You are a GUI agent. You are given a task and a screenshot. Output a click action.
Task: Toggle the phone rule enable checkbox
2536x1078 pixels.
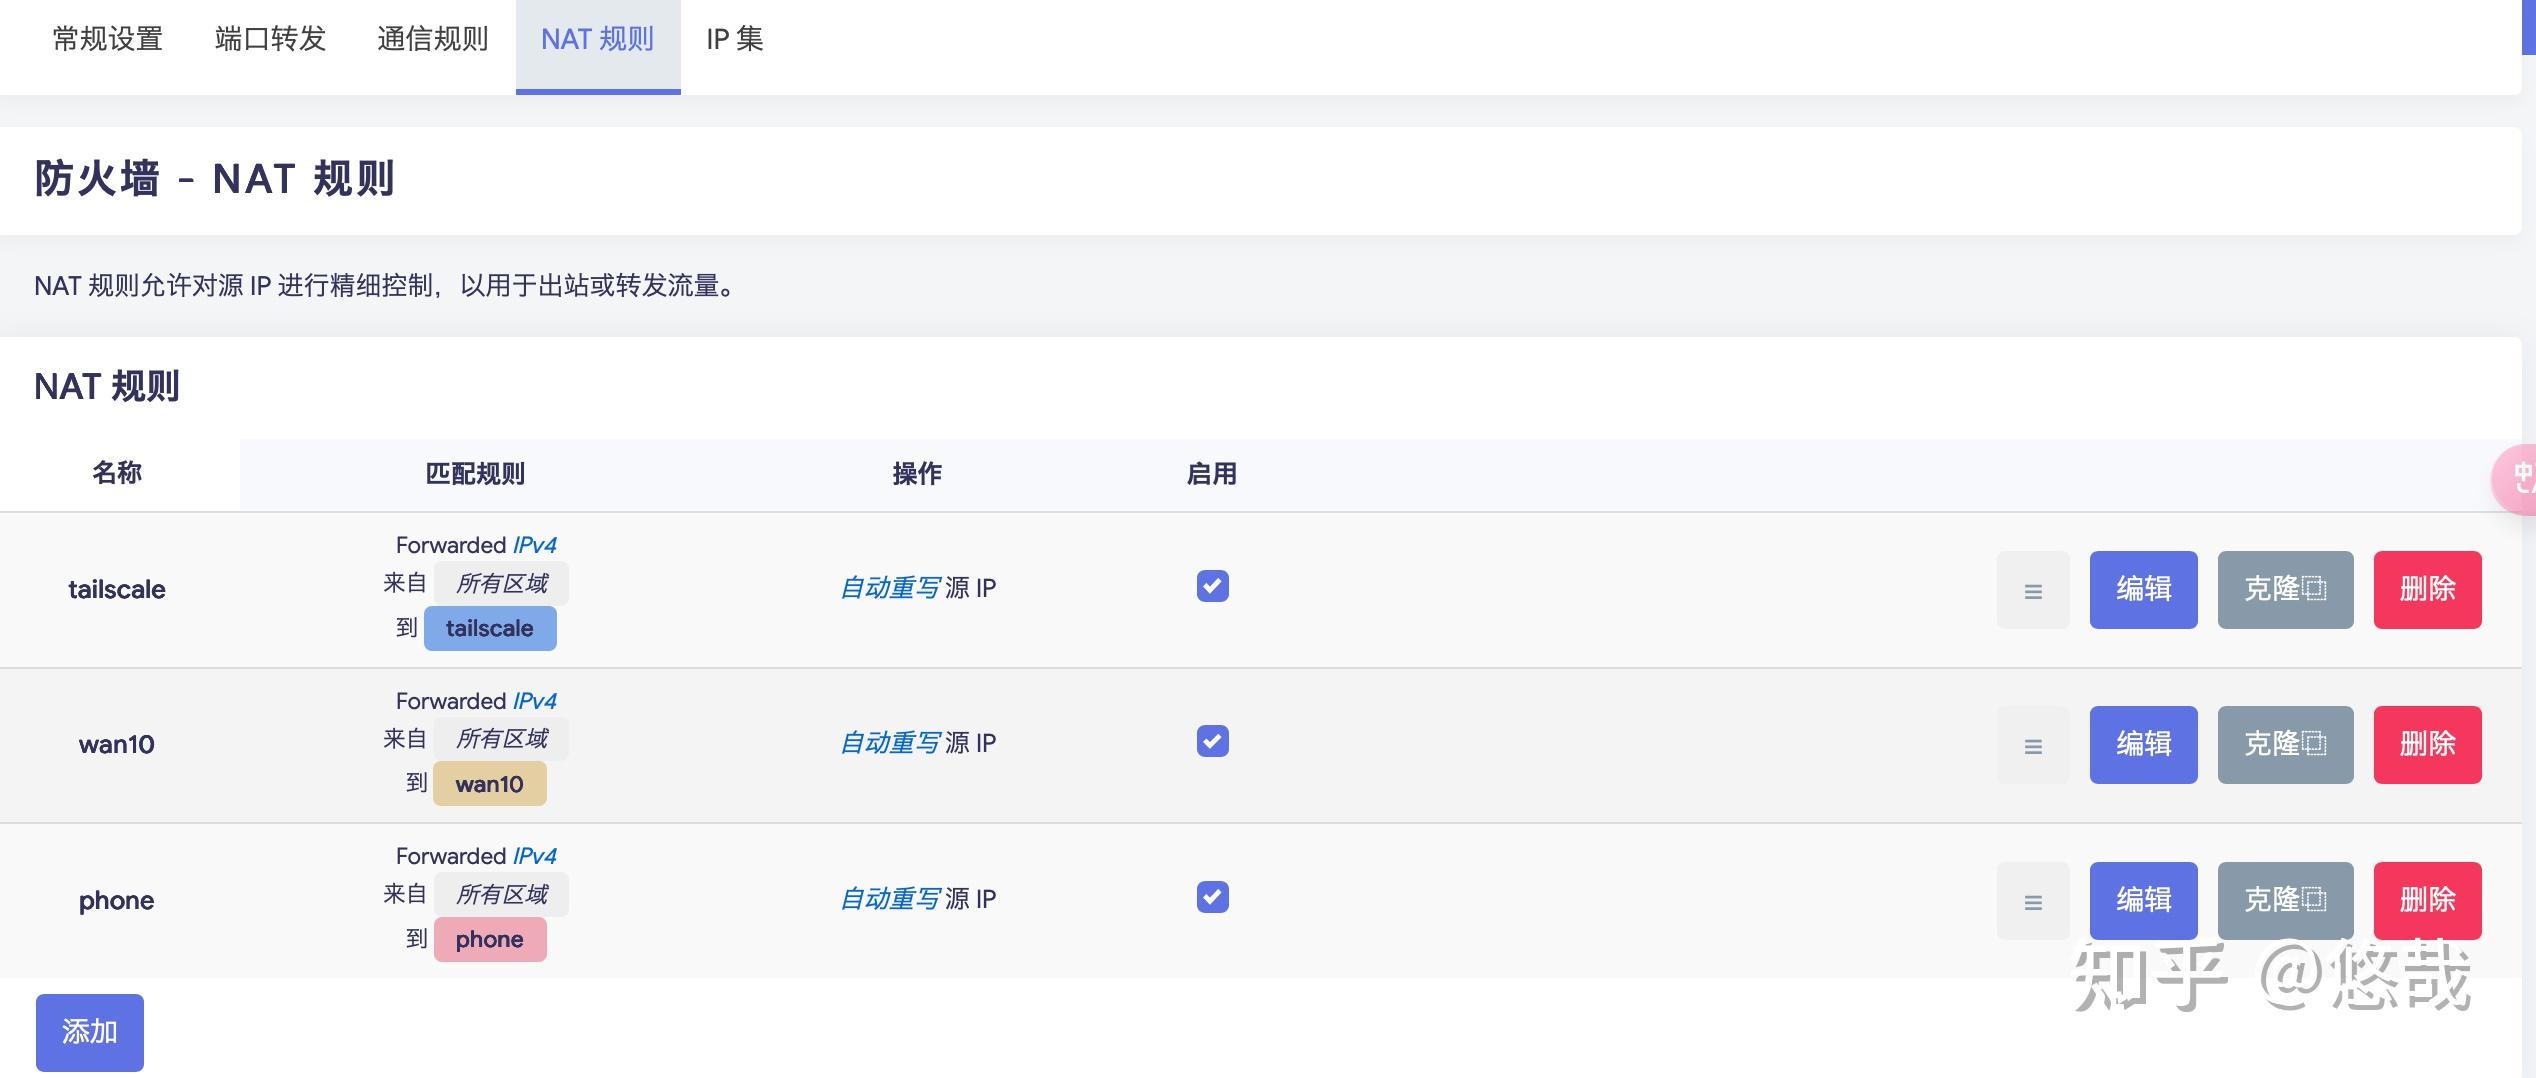pos(1211,897)
